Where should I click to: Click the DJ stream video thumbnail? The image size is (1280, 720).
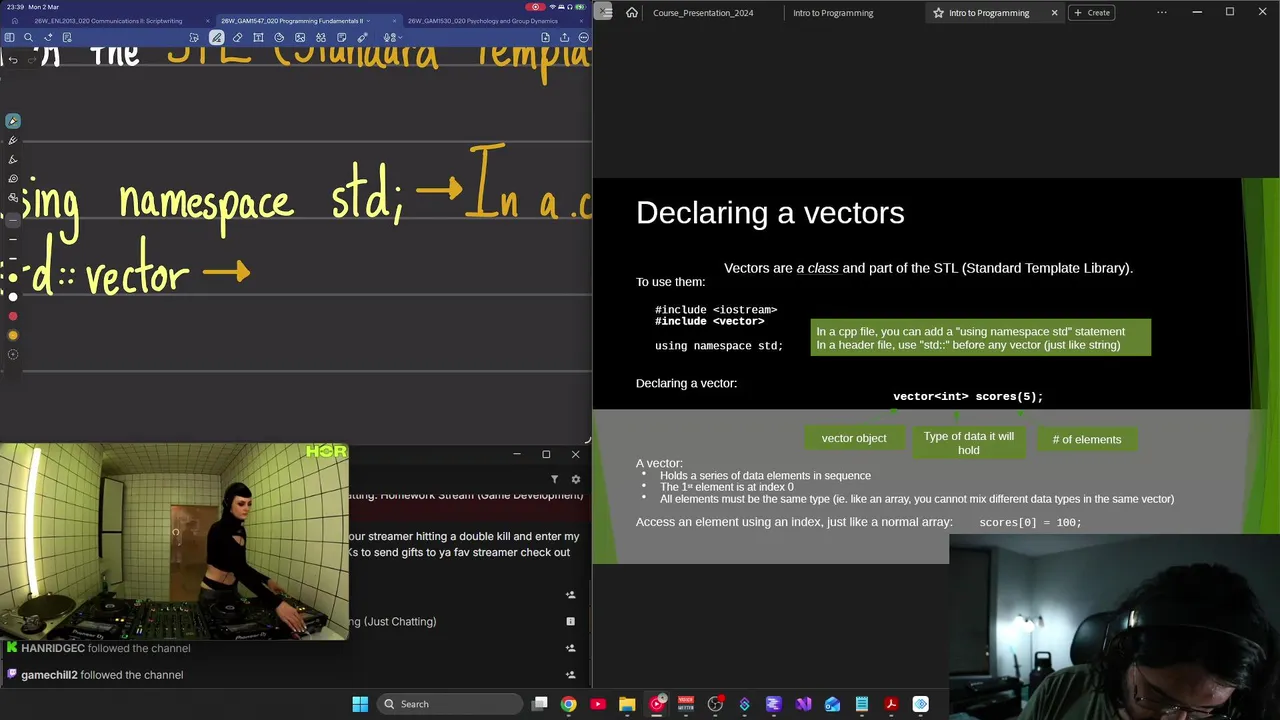(174, 541)
